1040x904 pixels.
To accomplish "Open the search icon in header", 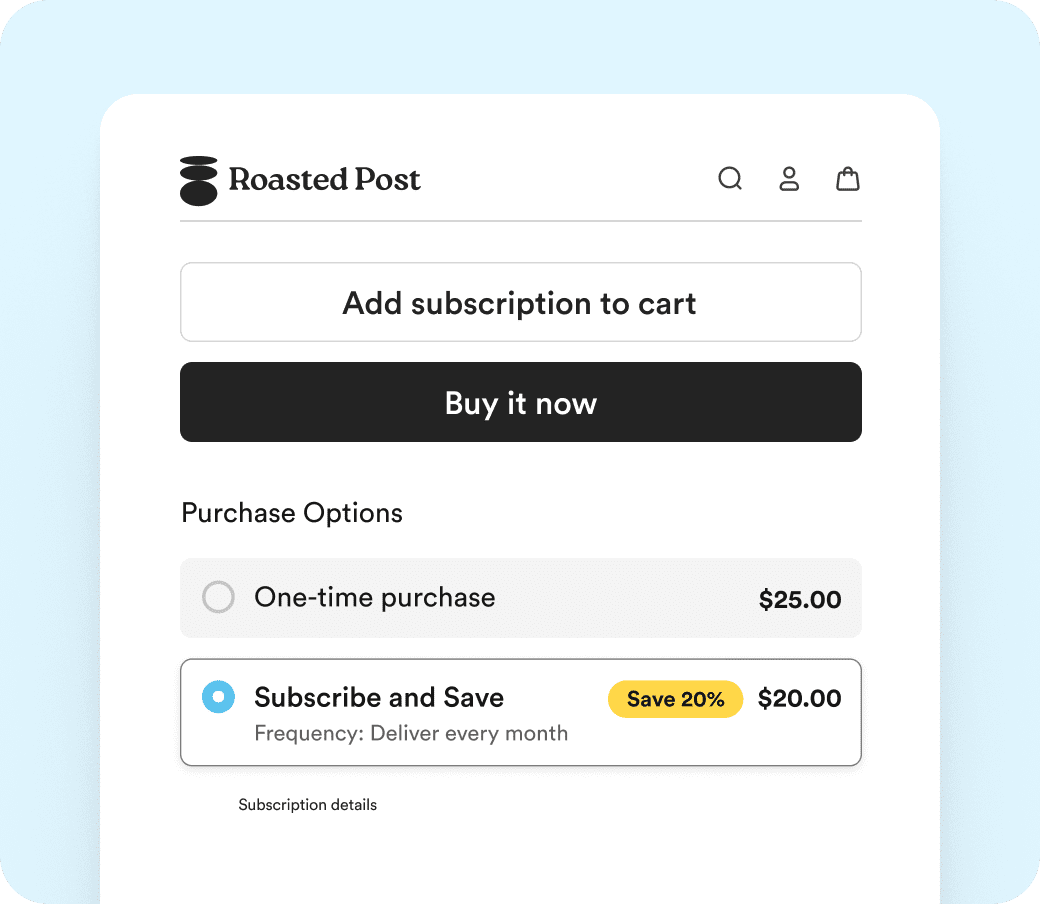I will click(731, 179).
